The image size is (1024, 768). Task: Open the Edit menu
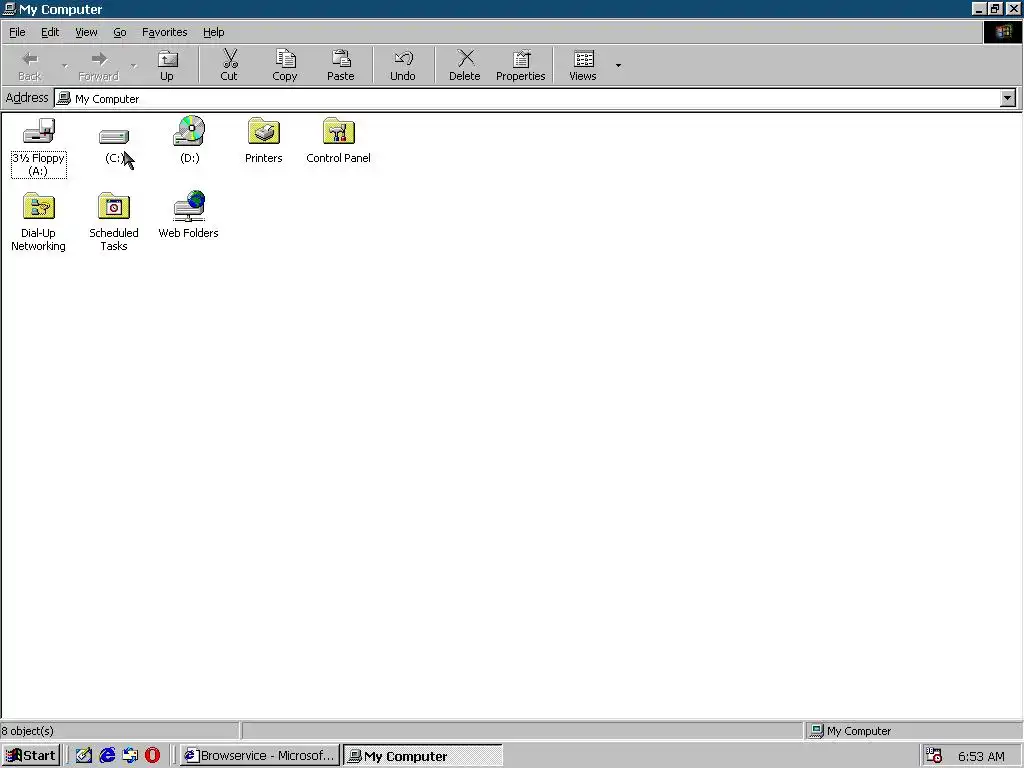(x=50, y=32)
